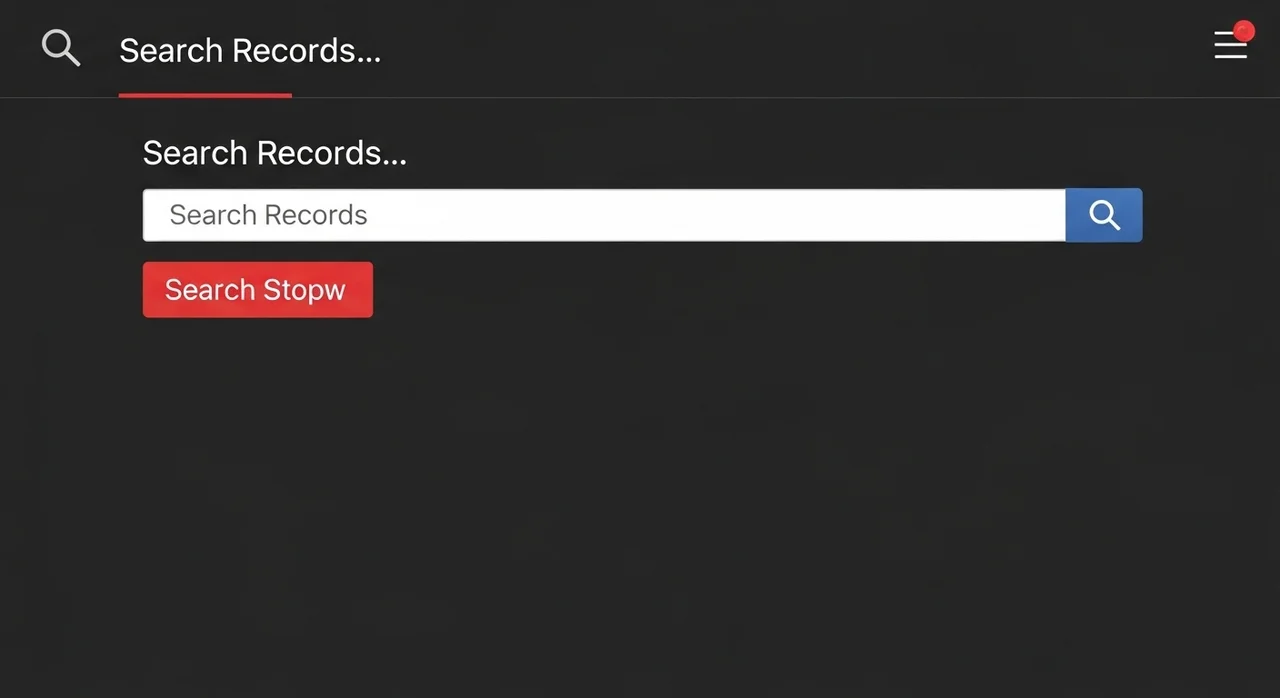Image resolution: width=1280 pixels, height=698 pixels.
Task: Click inside the Search Records input field
Action: point(604,215)
